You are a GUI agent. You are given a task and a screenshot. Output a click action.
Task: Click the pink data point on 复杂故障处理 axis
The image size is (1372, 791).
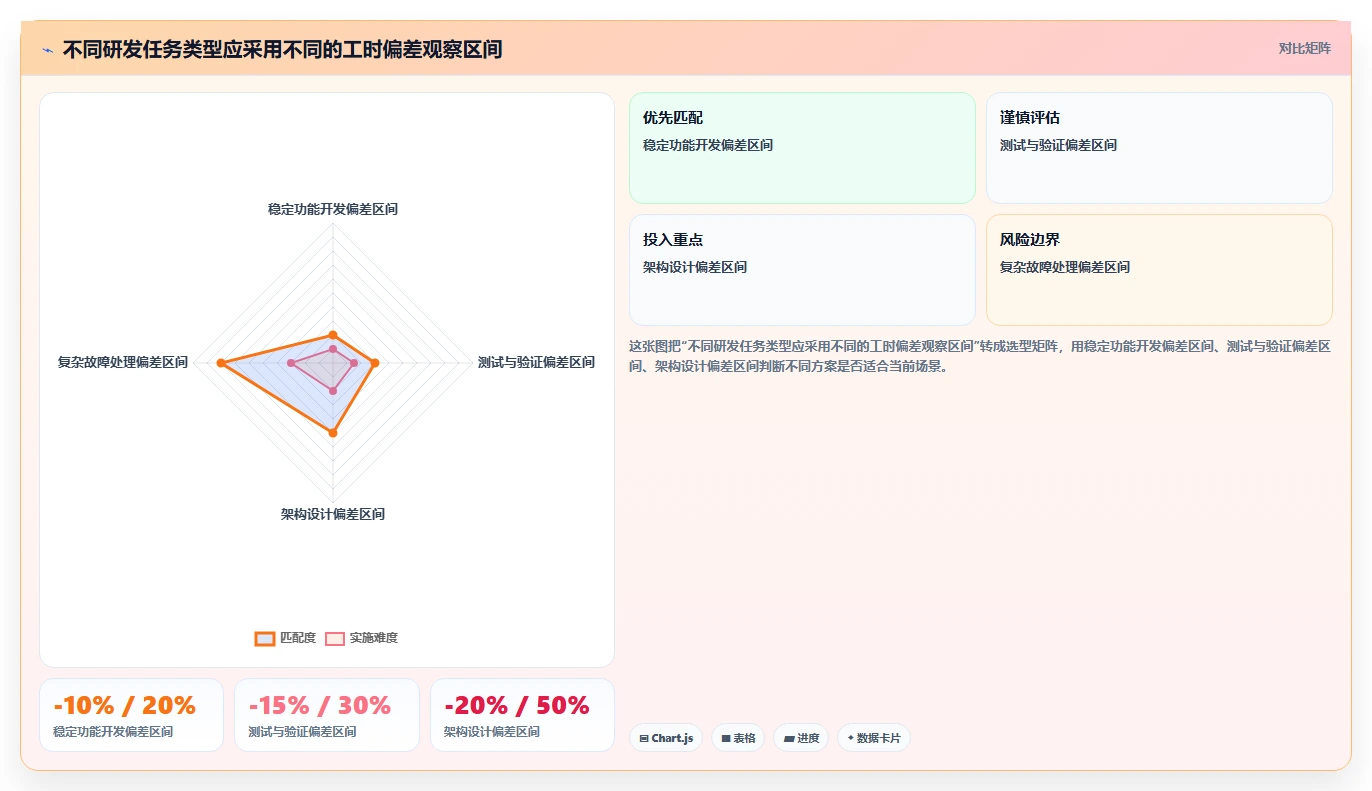pyautogui.click(x=291, y=363)
